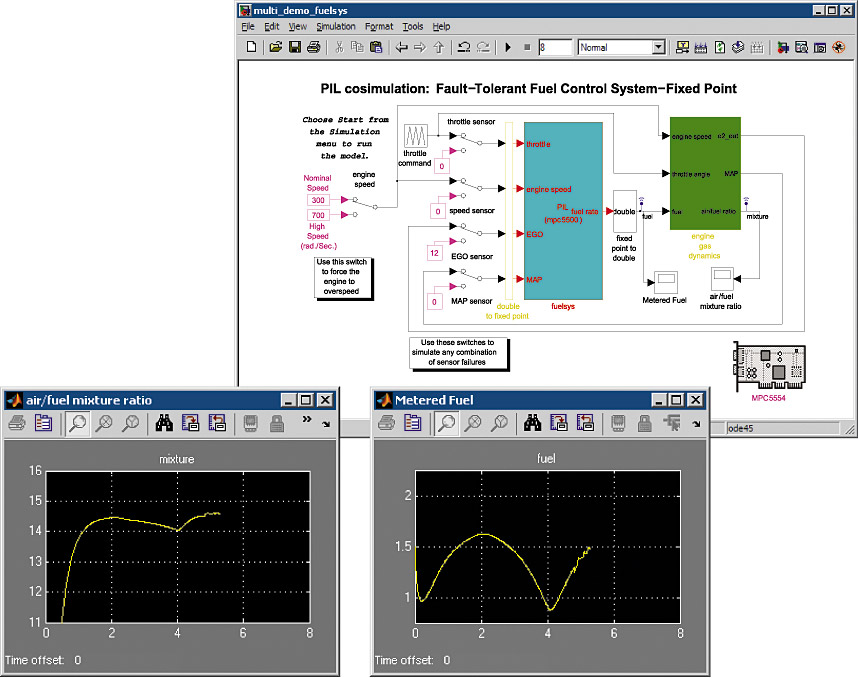Select the Nominal Speed 300 constant block
This screenshot has height=678, width=858.
[x=318, y=200]
